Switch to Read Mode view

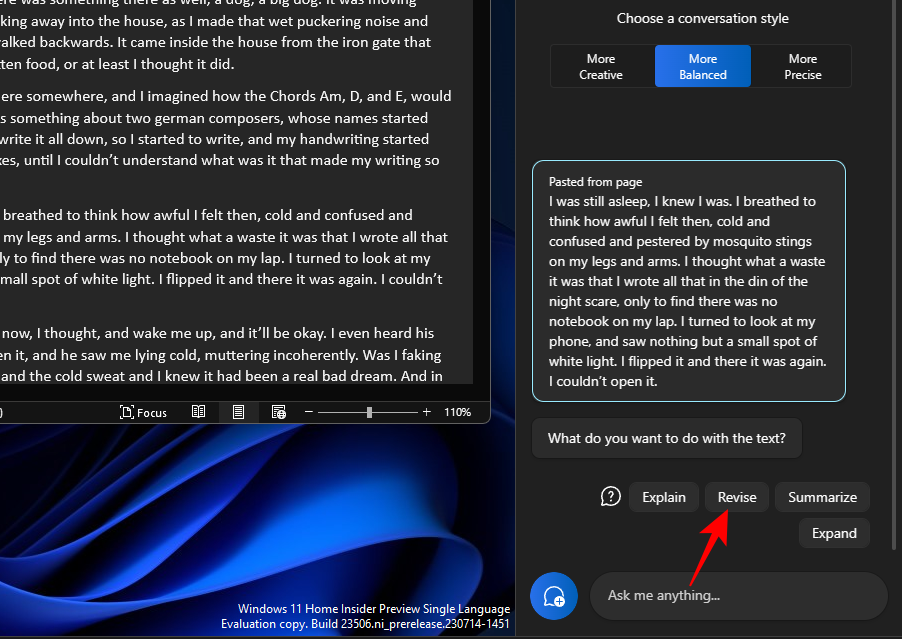[x=198, y=412]
